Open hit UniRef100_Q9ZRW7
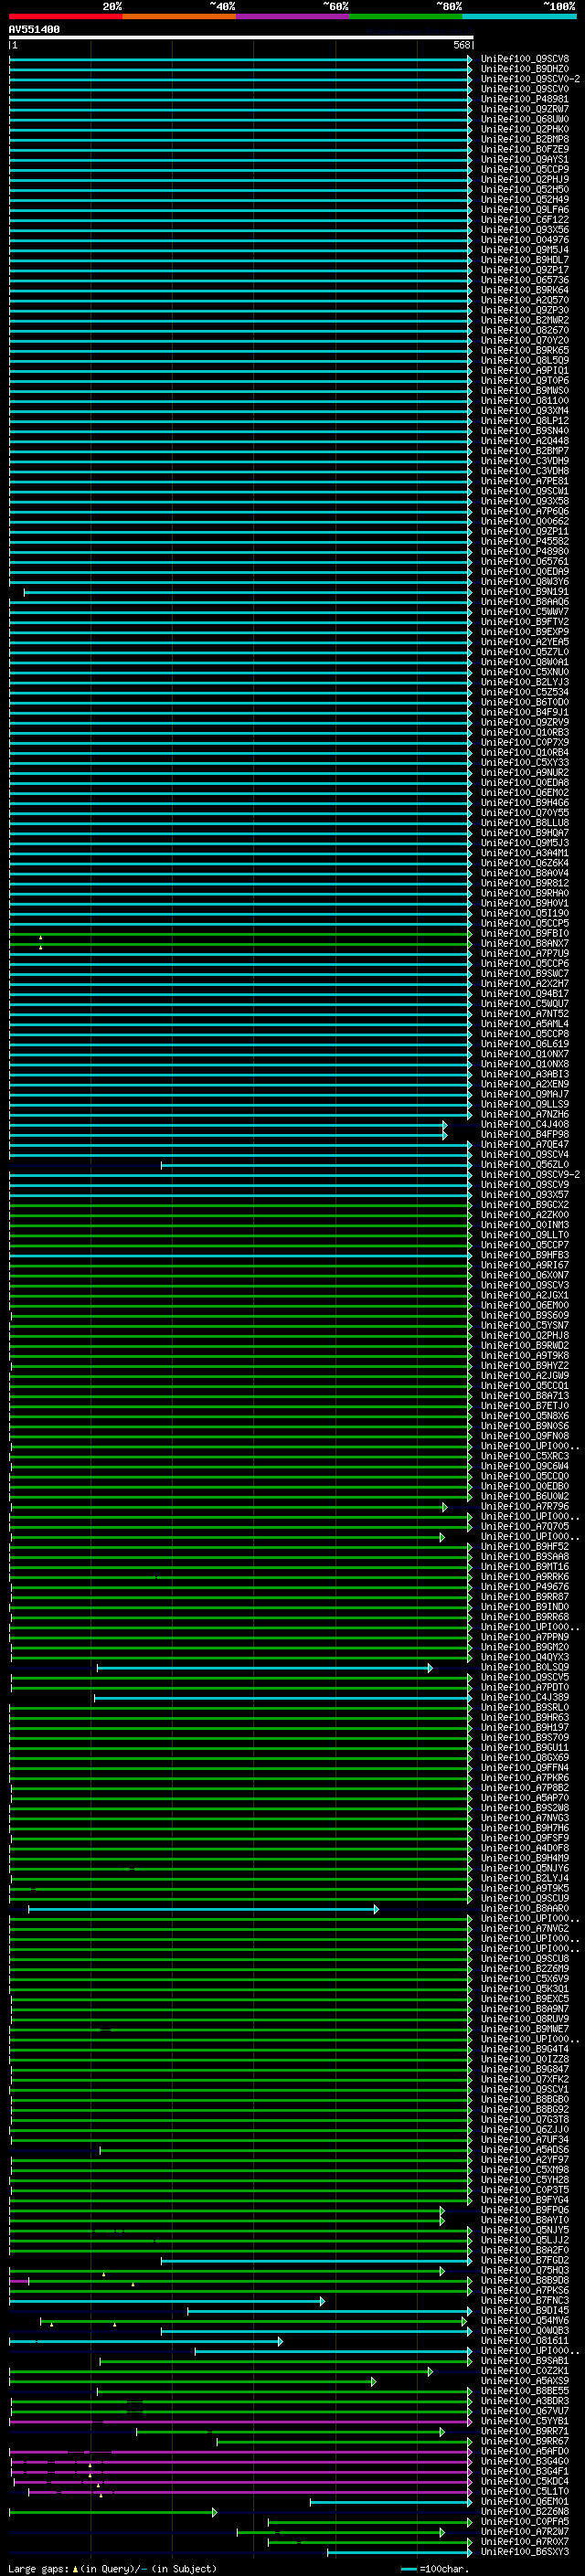Screen dimensions: 585x2576 click(x=525, y=109)
